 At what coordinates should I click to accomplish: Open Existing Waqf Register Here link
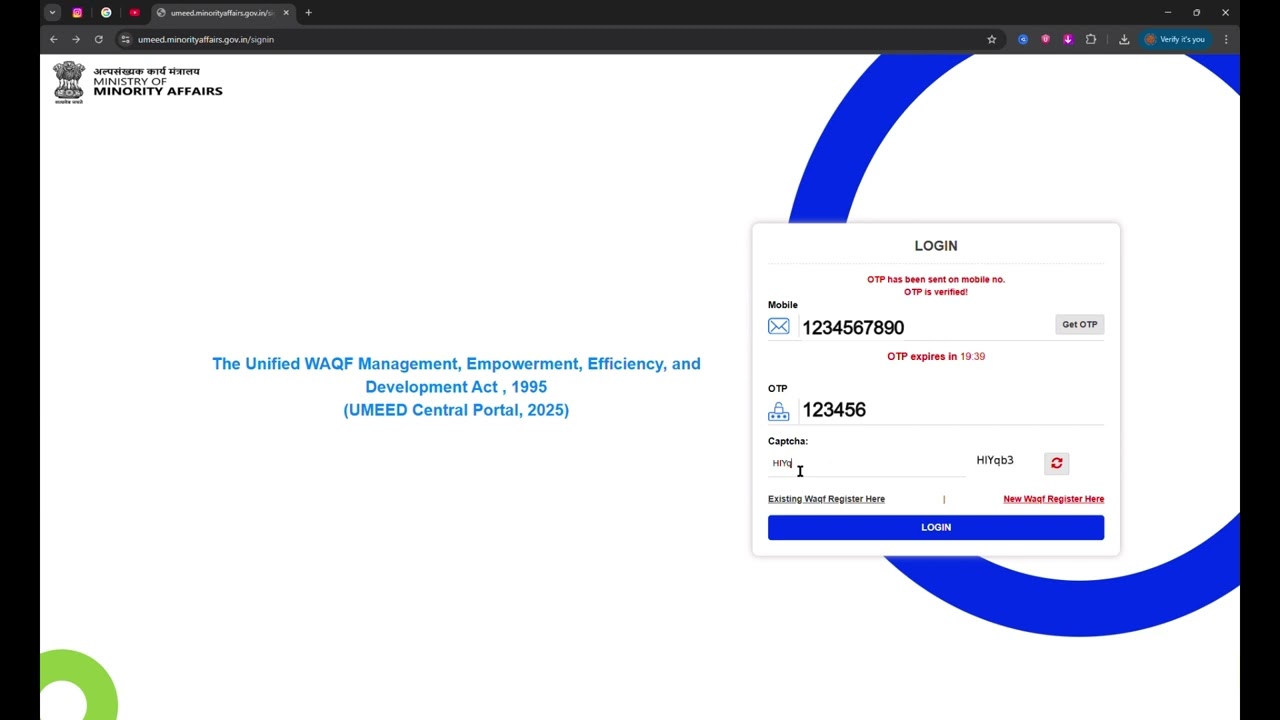pyautogui.click(x=826, y=499)
